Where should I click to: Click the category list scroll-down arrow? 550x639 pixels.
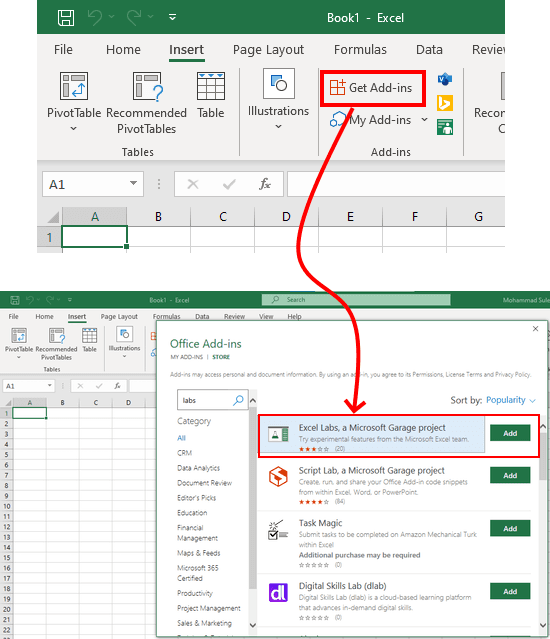tap(253, 625)
